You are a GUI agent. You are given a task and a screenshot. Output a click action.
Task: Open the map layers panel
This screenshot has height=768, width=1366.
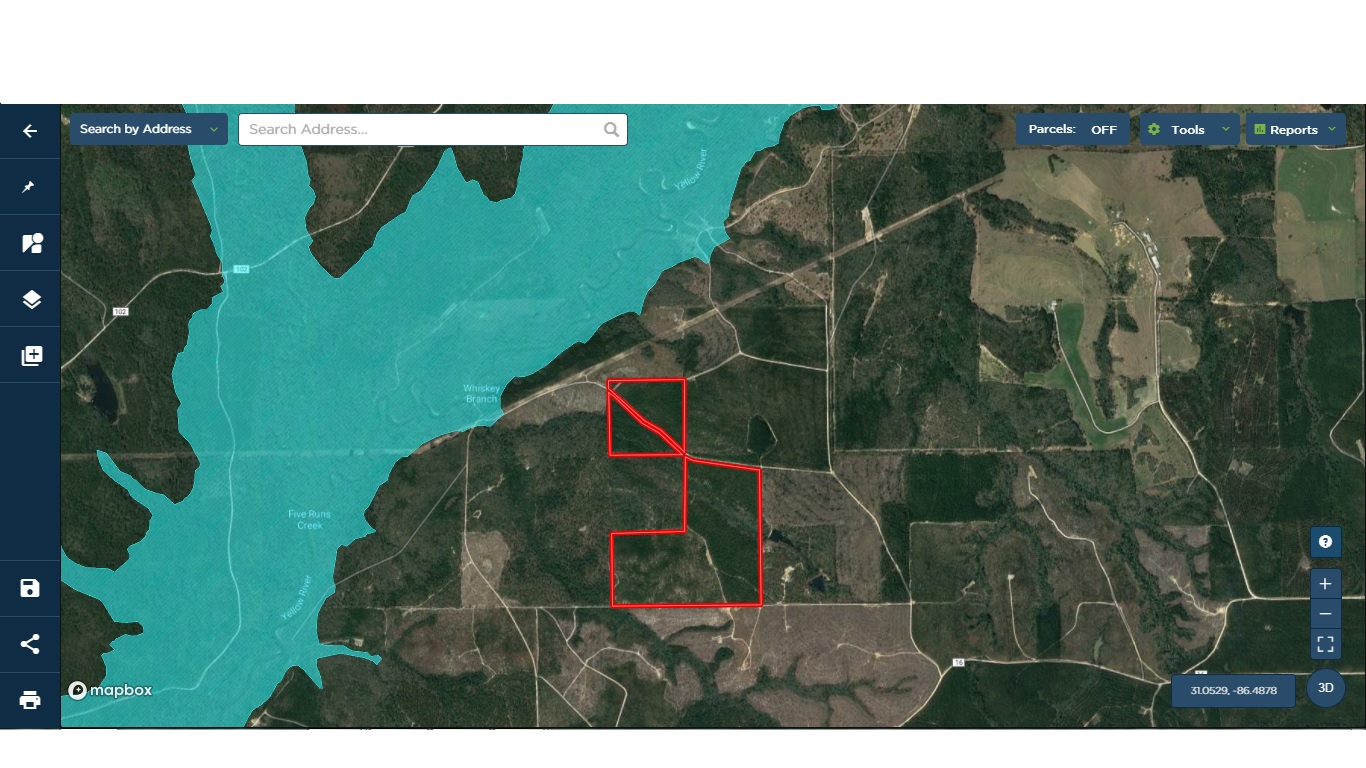(x=30, y=299)
